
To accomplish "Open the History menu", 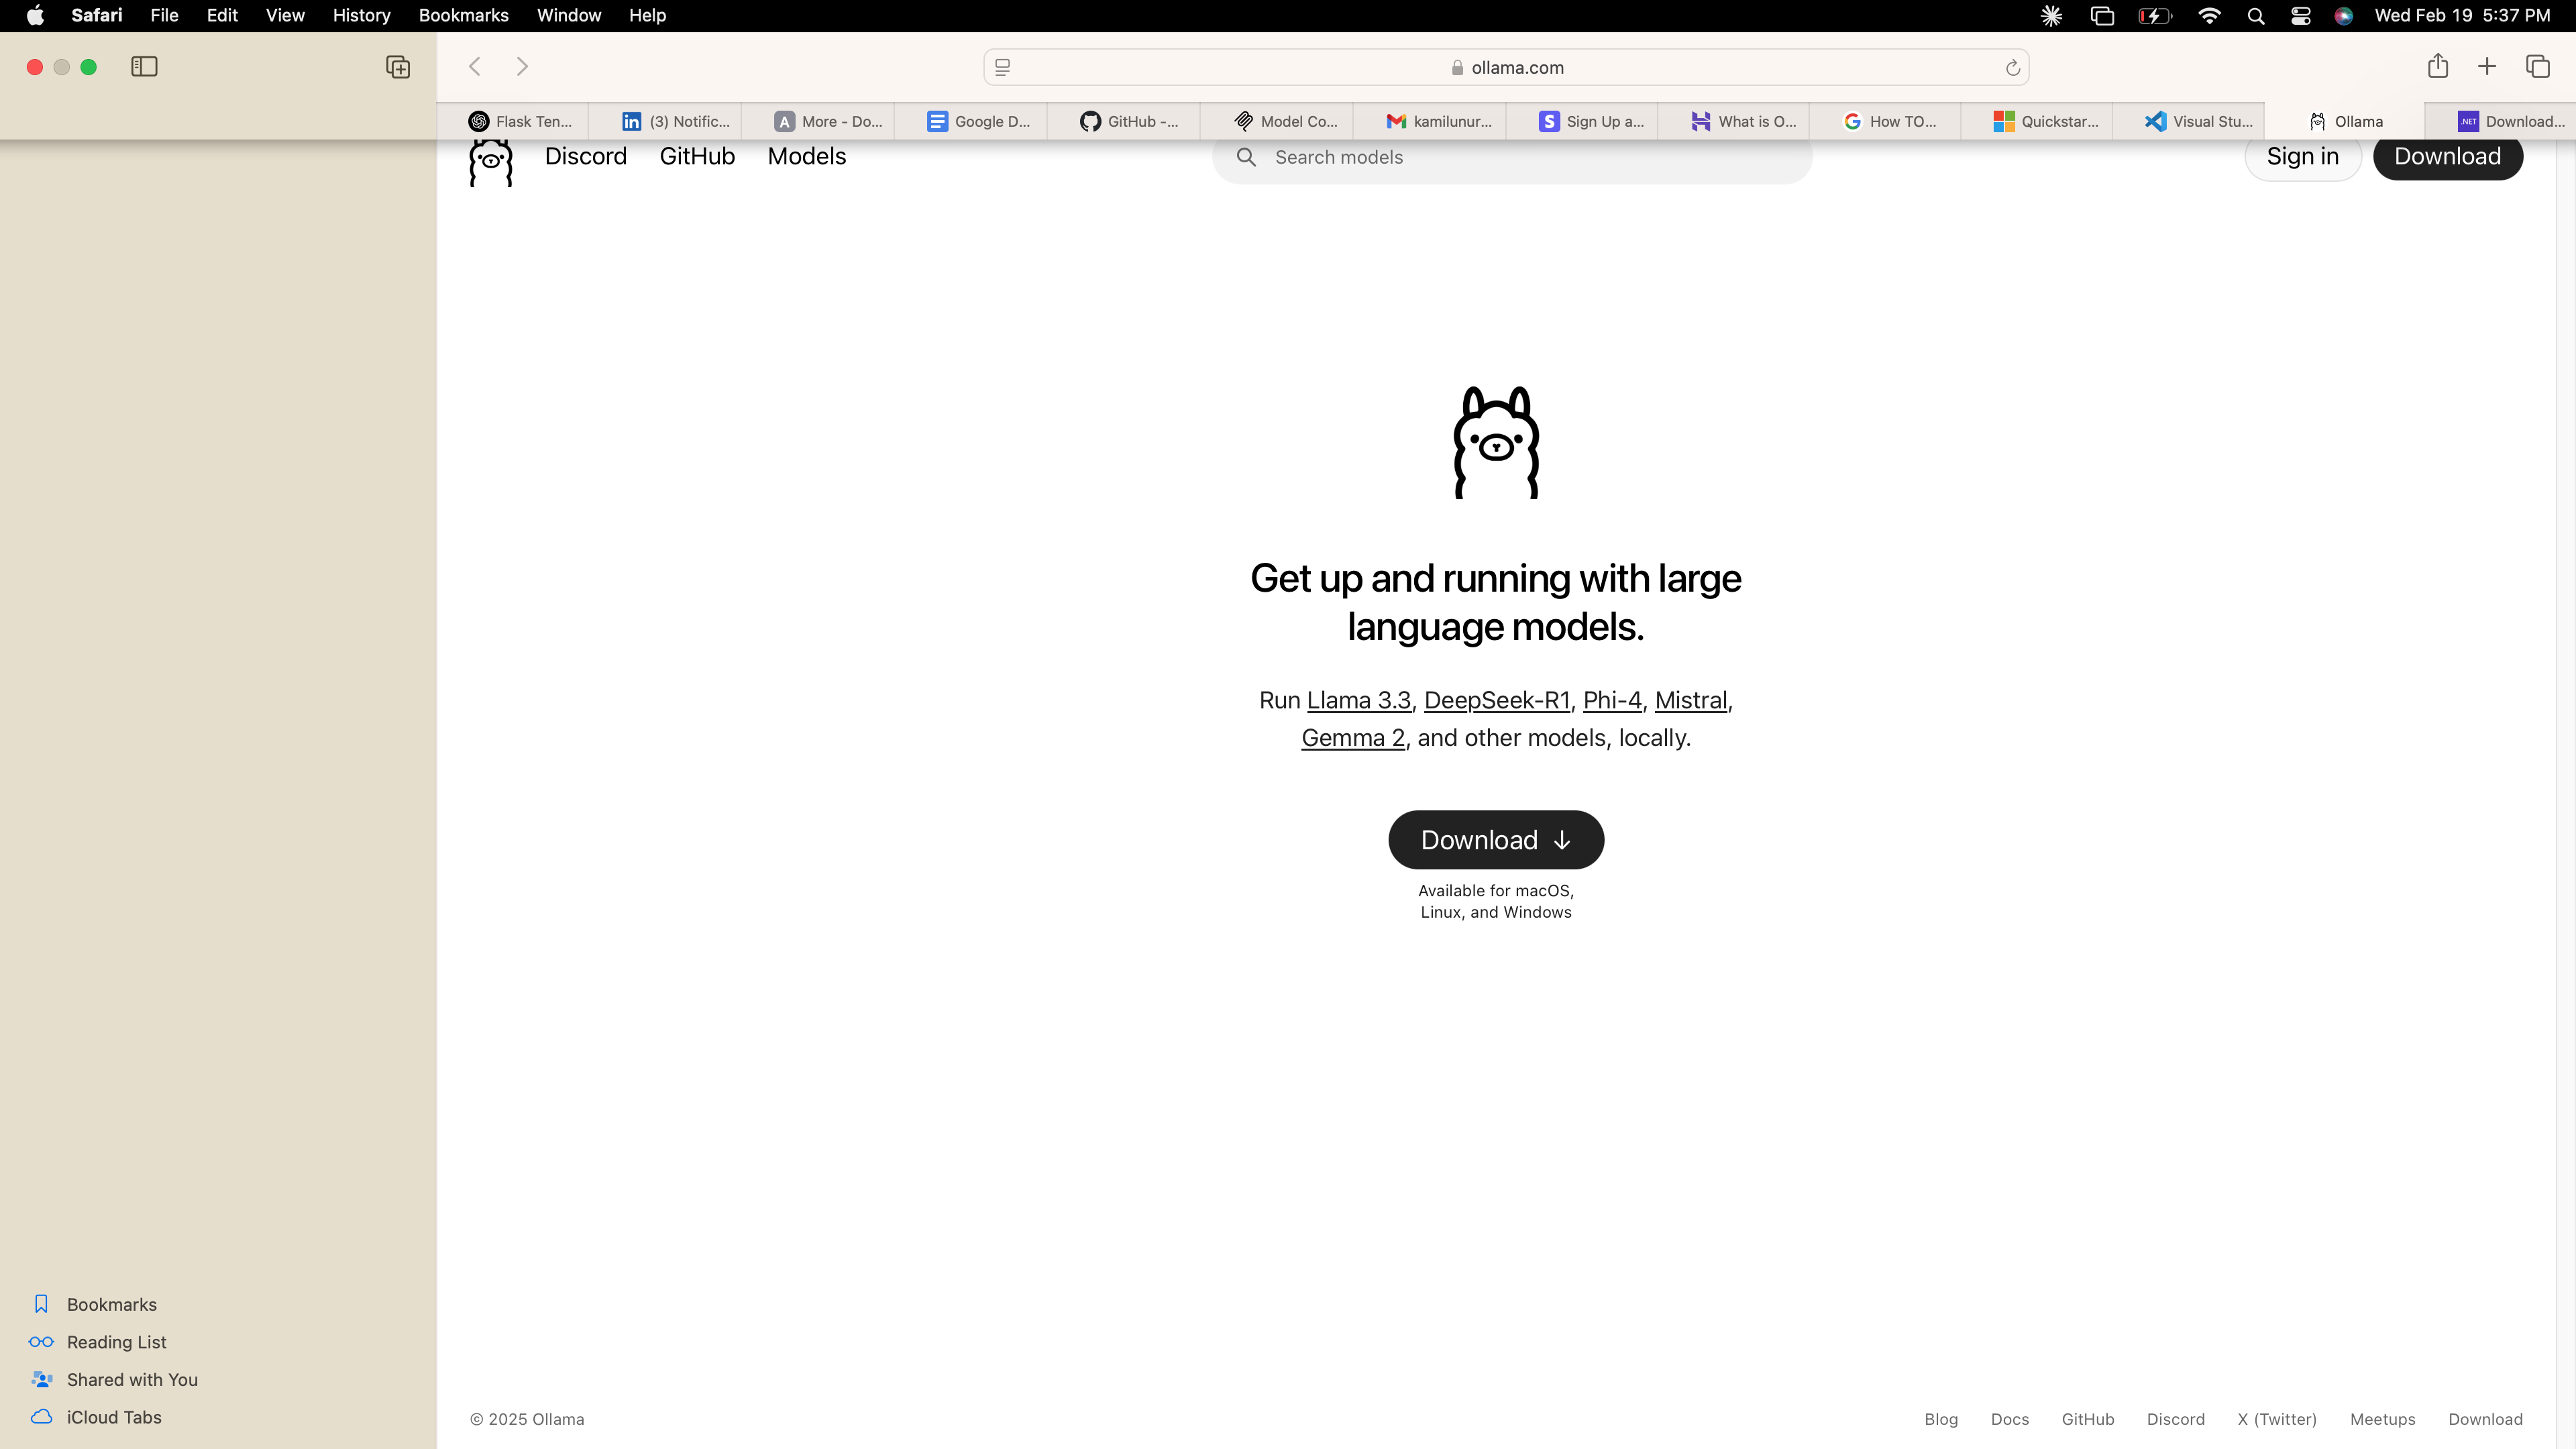I will tap(361, 15).
